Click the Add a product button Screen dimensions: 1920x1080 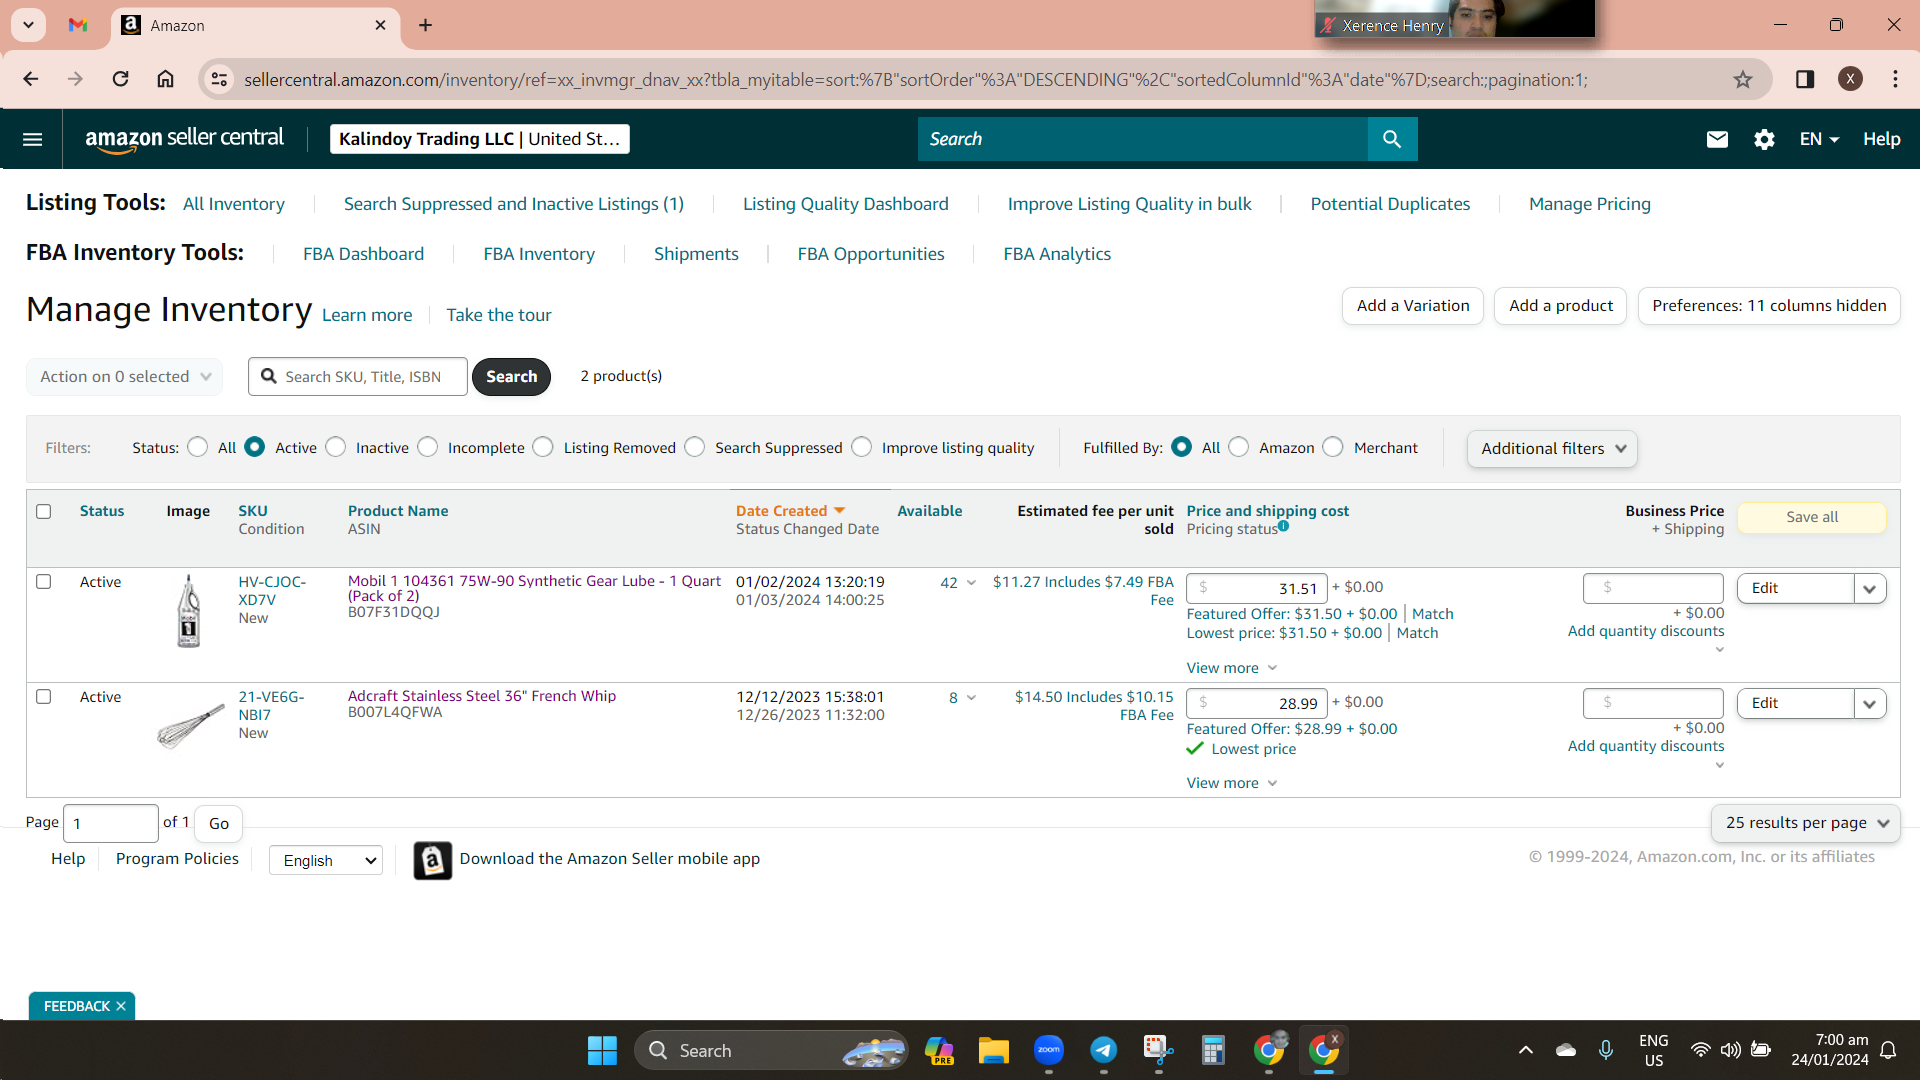pyautogui.click(x=1561, y=306)
